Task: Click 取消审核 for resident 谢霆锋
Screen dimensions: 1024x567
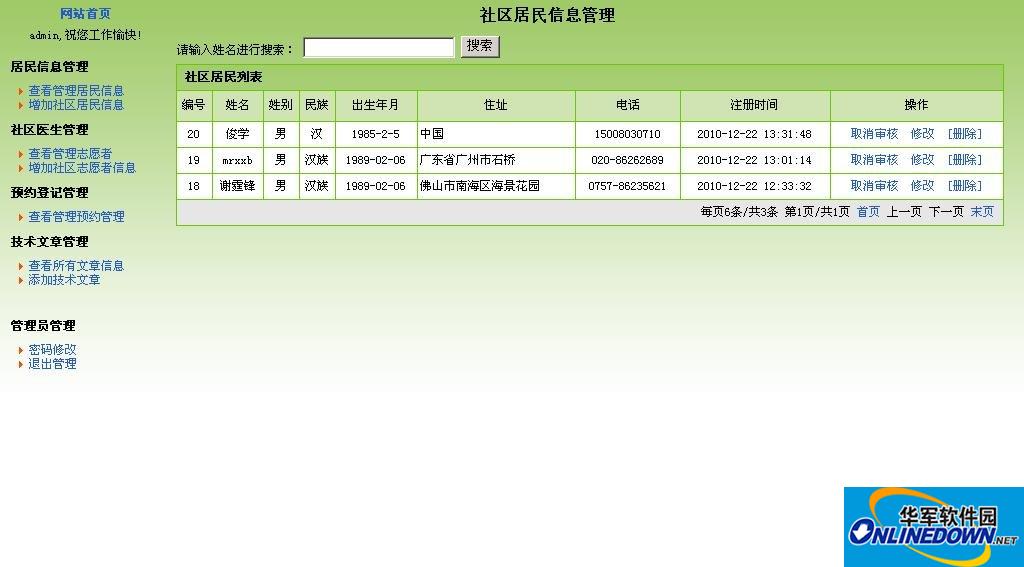Action: click(x=874, y=186)
